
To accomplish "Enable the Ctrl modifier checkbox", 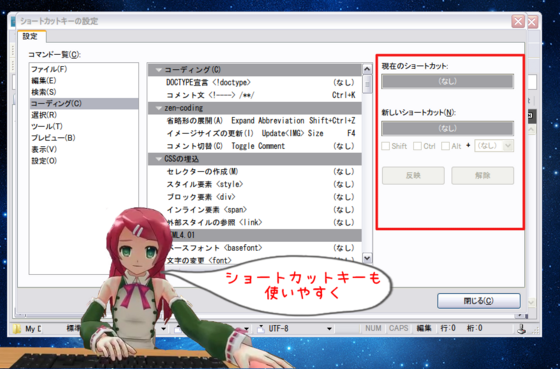I will 417,146.
